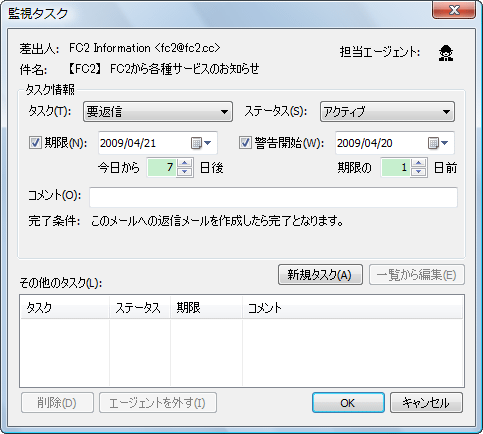Select the タスク column header
483x434 pixels.
click(x=65, y=308)
